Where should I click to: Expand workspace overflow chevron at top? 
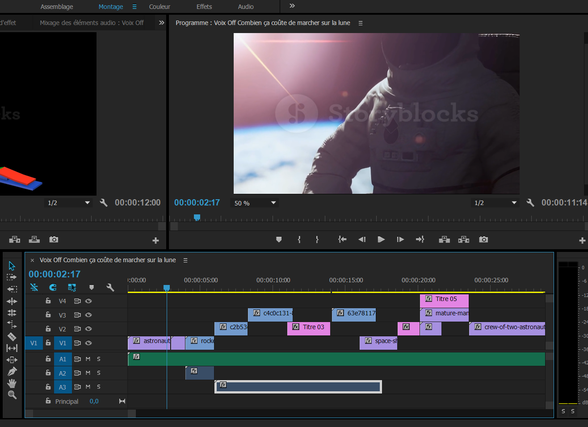[x=292, y=6]
